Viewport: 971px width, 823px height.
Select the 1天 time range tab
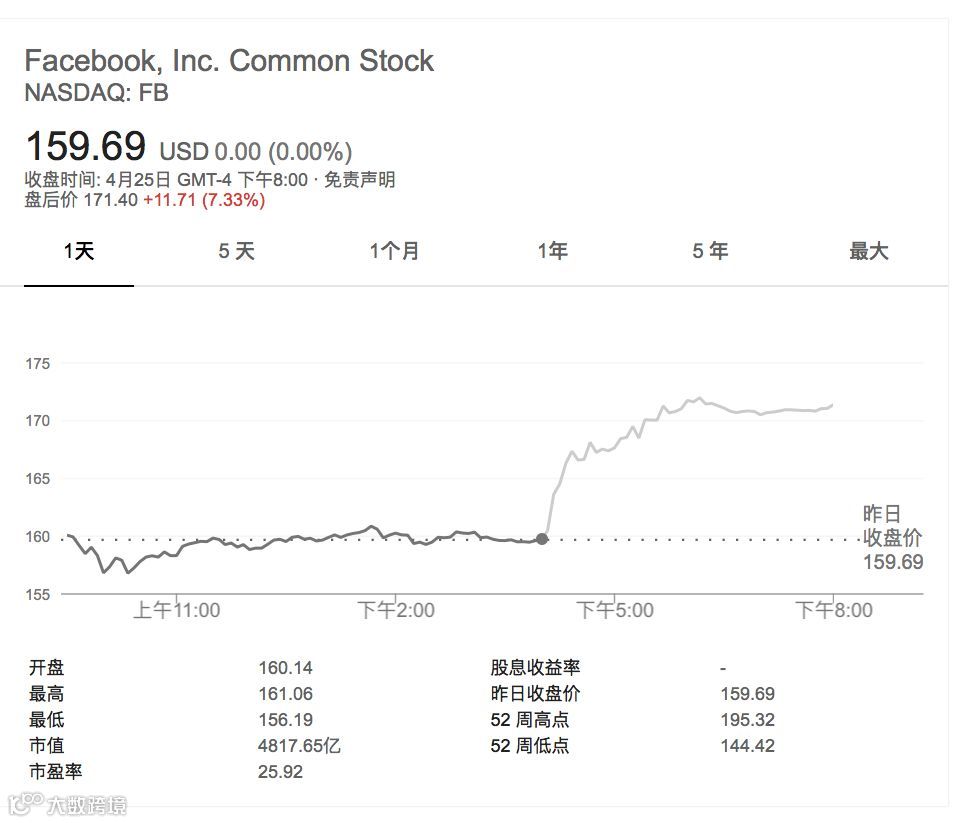point(79,252)
